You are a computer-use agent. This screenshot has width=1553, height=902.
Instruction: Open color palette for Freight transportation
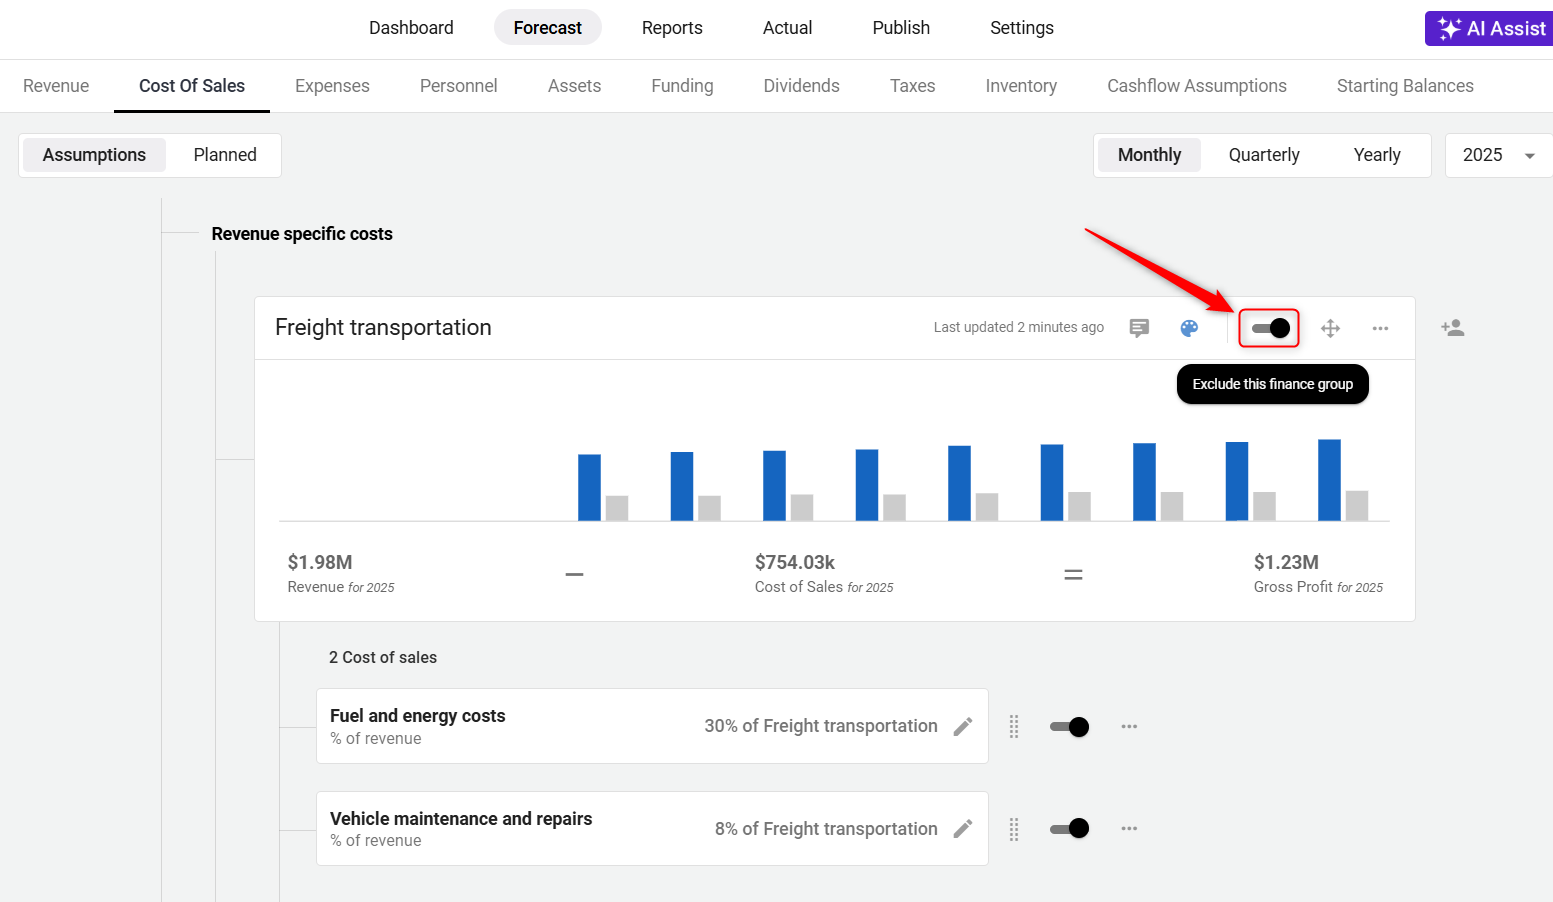point(1189,328)
